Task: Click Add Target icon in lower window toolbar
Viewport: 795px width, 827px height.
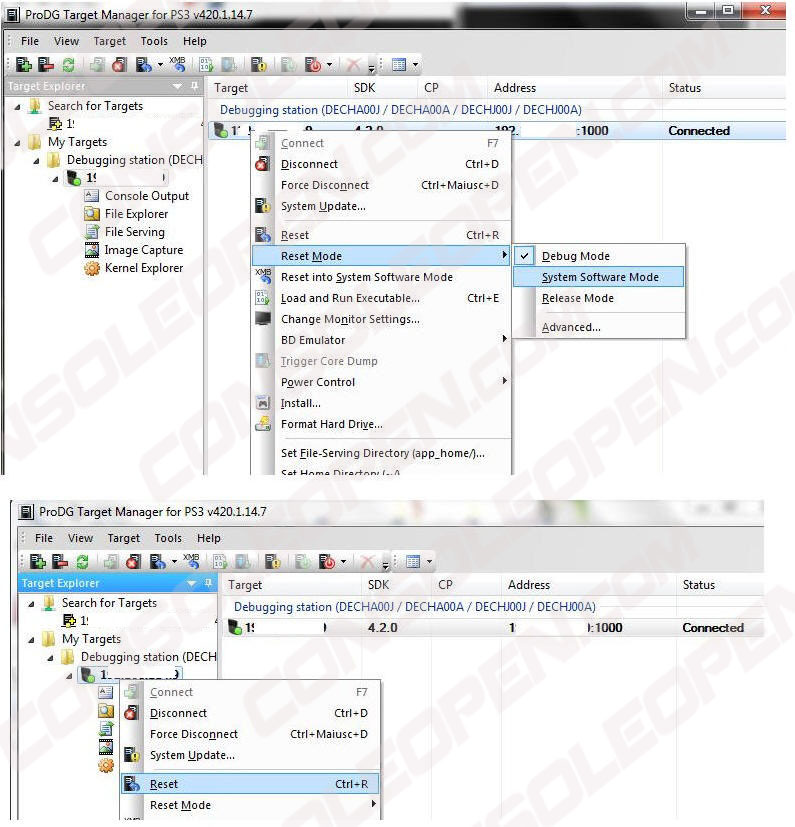Action: pyautogui.click(x=37, y=562)
